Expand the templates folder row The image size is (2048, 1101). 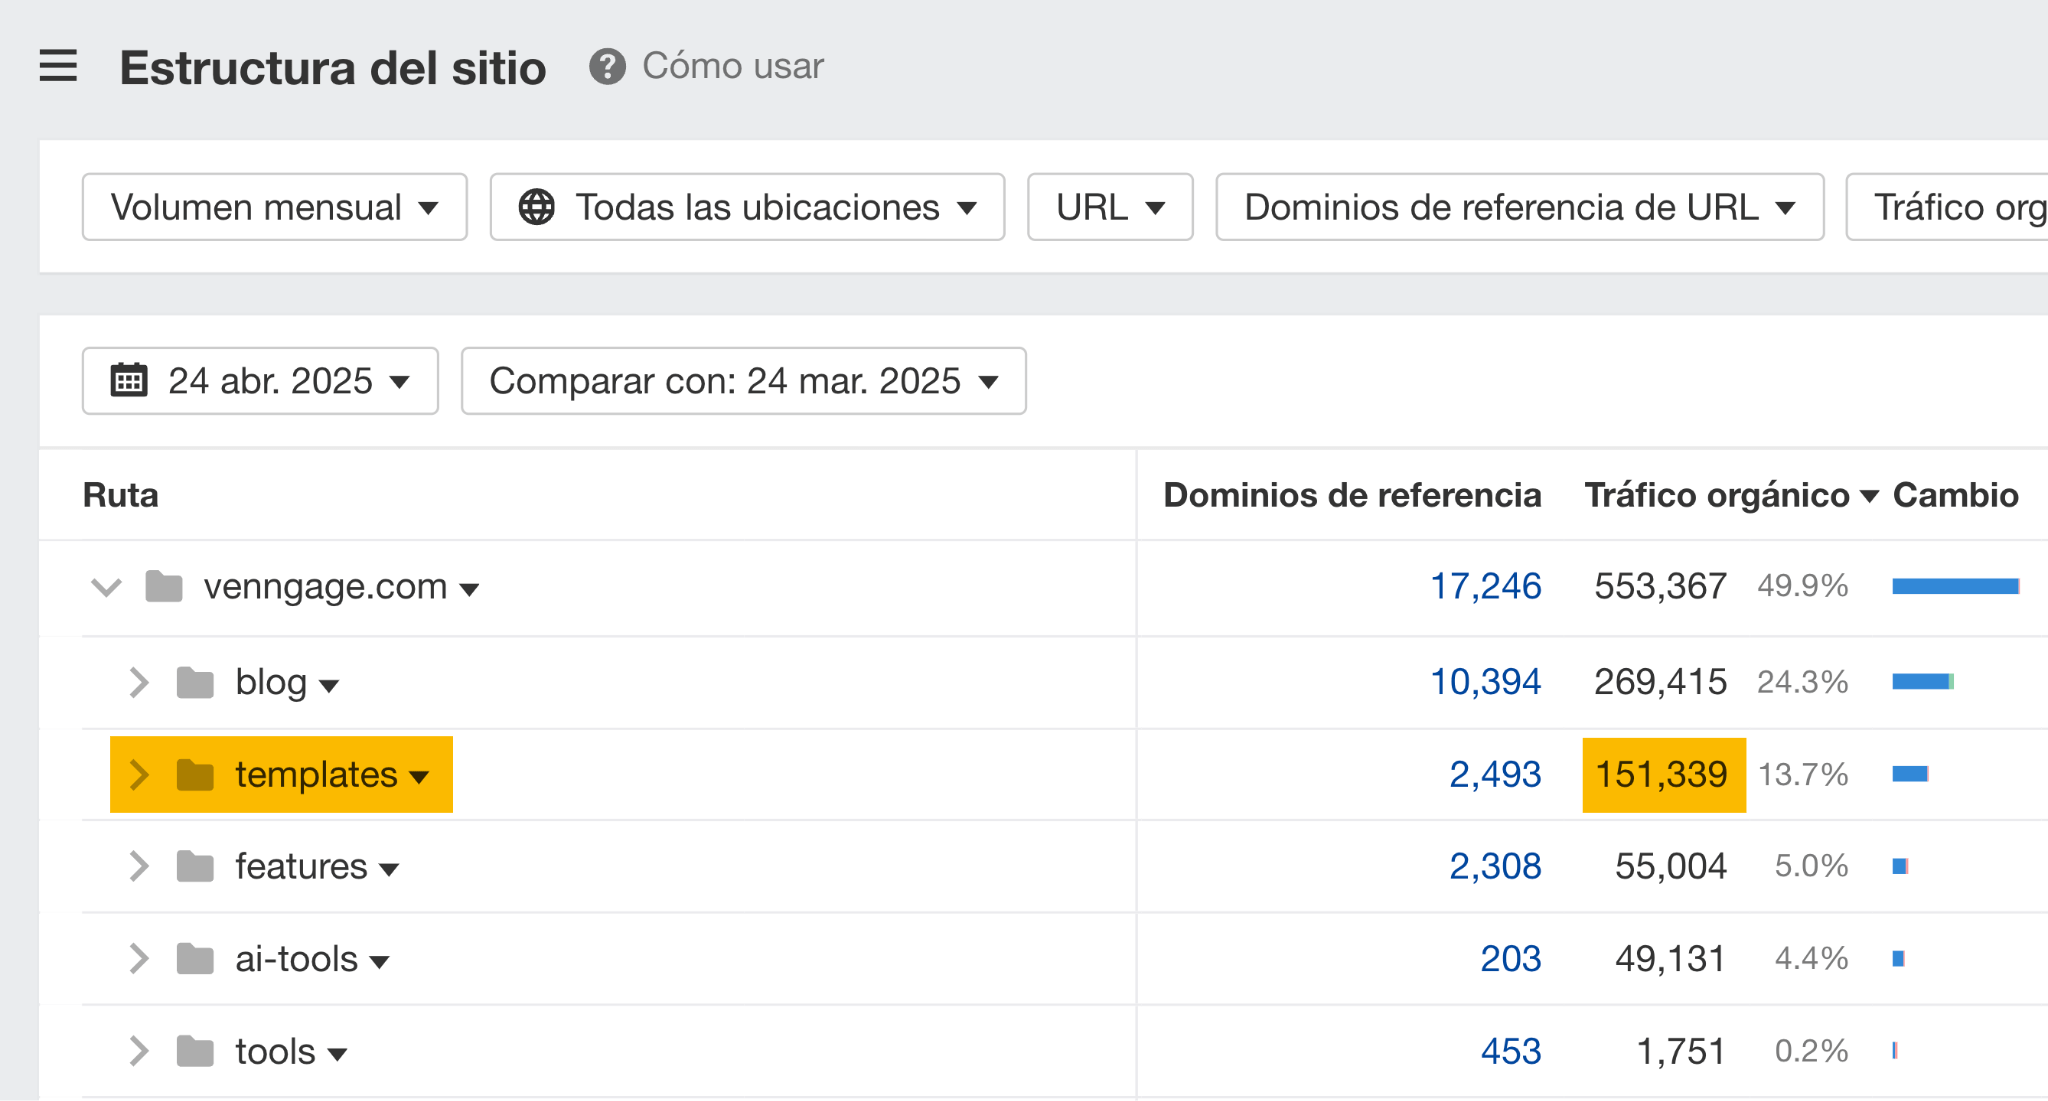coord(138,774)
